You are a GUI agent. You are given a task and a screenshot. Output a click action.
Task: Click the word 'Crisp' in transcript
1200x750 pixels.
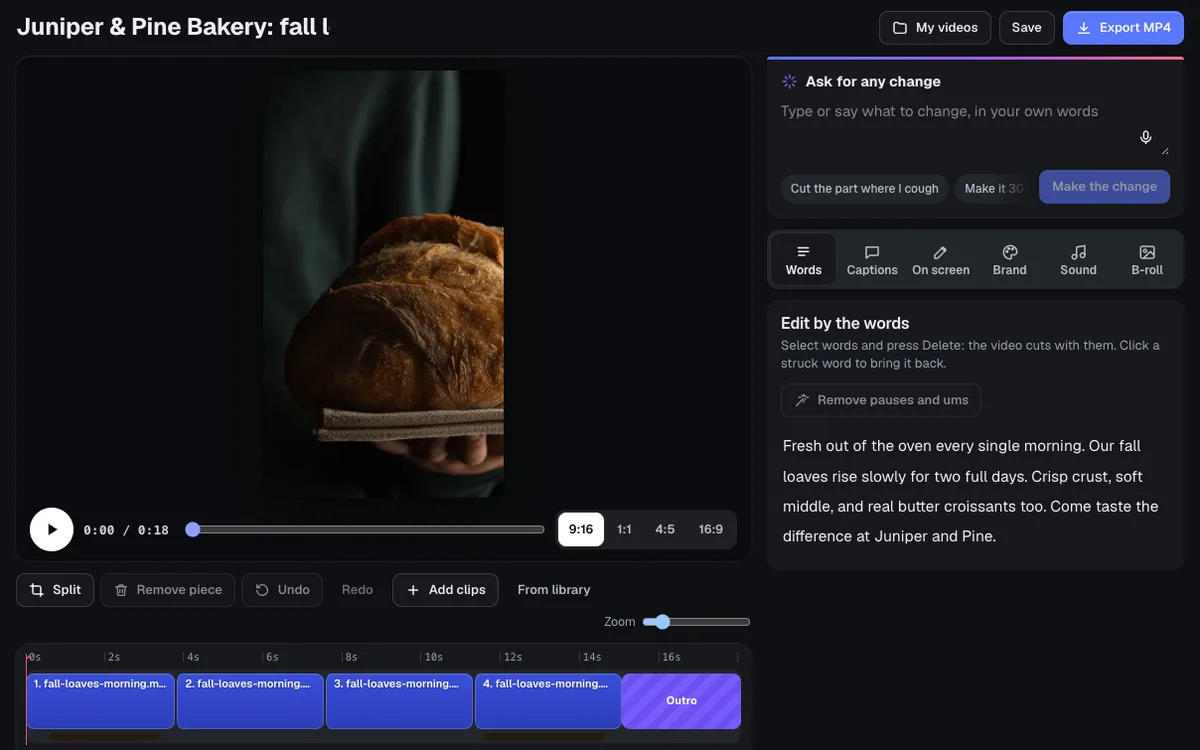pos(1050,476)
